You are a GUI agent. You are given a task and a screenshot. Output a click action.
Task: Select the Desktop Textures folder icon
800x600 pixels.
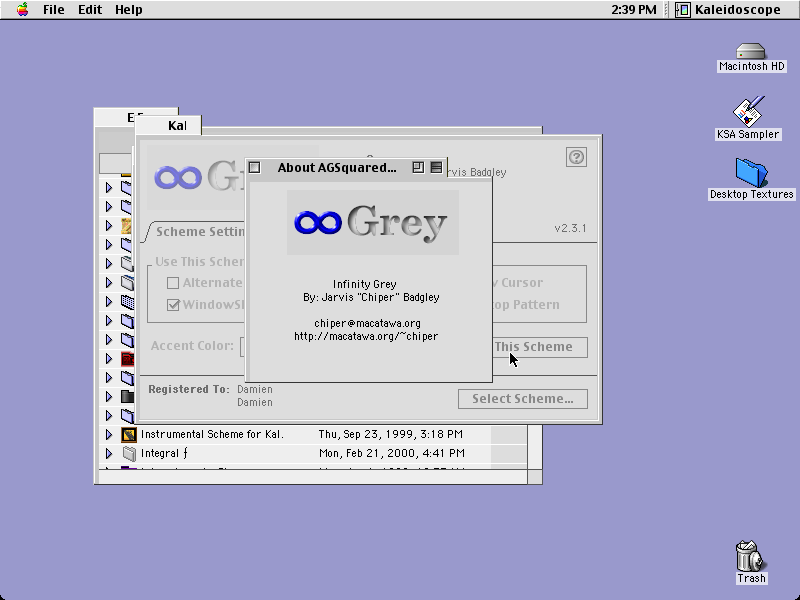click(x=751, y=172)
